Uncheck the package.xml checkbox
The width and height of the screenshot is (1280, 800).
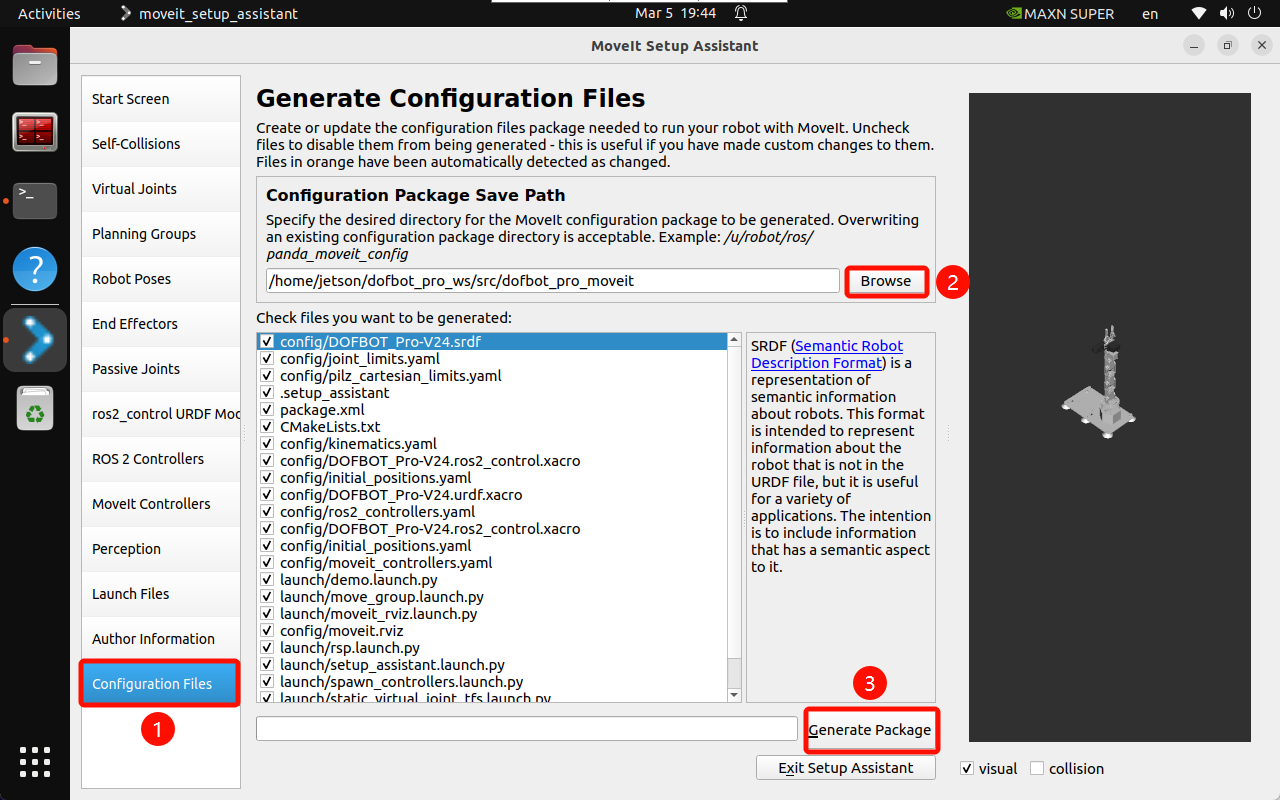[x=267, y=410]
